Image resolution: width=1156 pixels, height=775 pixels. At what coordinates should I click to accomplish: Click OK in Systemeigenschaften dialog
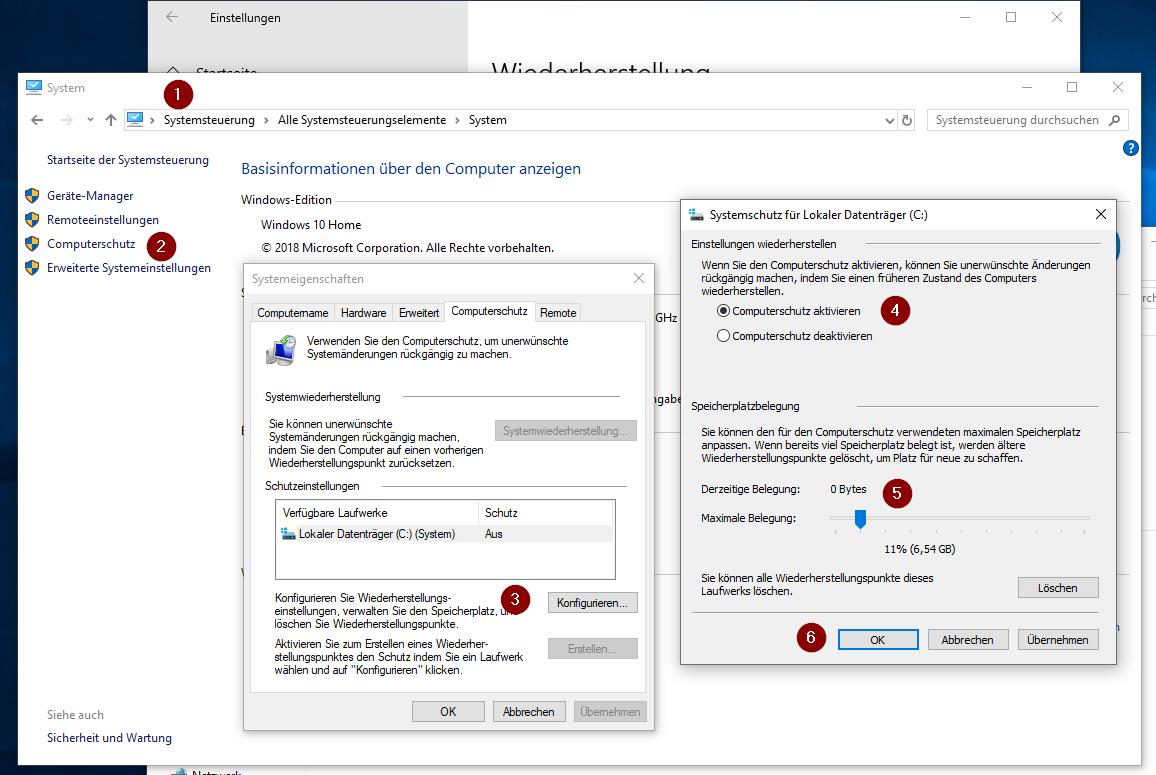[x=448, y=712]
